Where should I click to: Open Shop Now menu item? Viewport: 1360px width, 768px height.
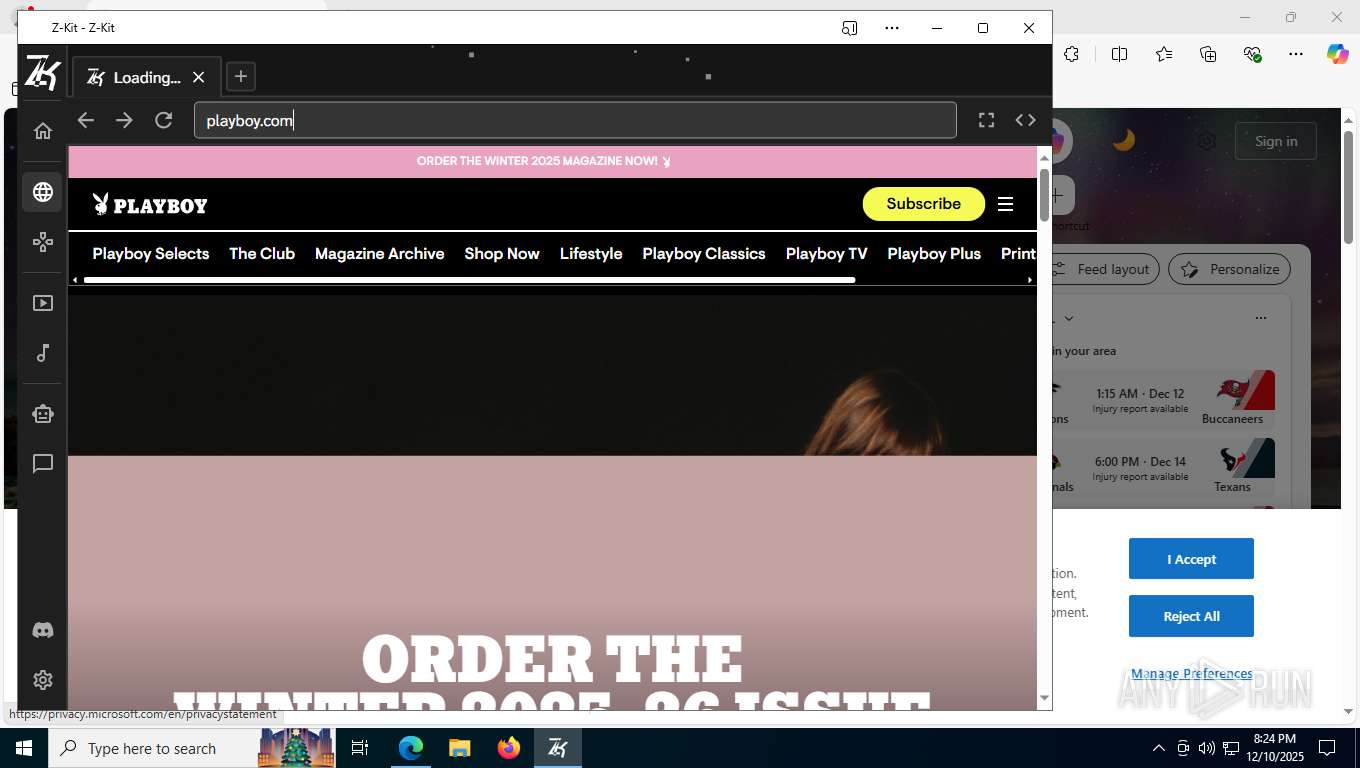(502, 254)
